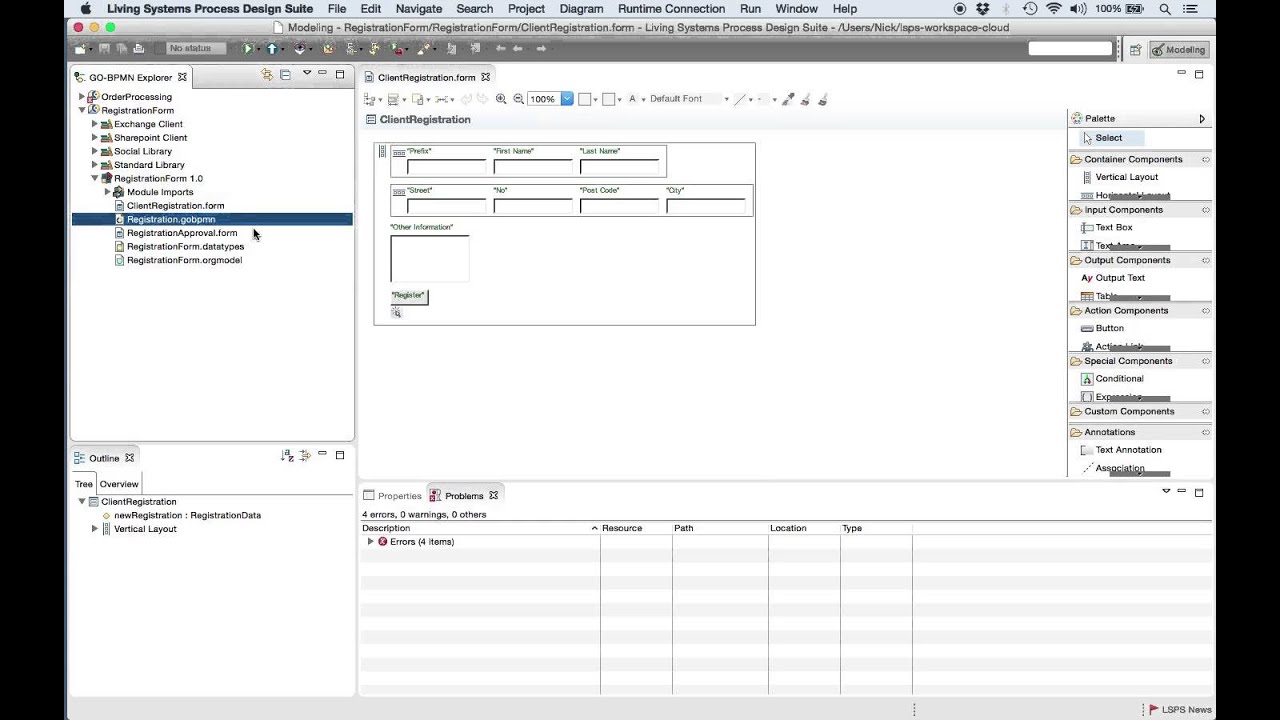The image size is (1280, 720).
Task: Select RegistrationForm.datatypes in explorer
Action: click(x=185, y=246)
